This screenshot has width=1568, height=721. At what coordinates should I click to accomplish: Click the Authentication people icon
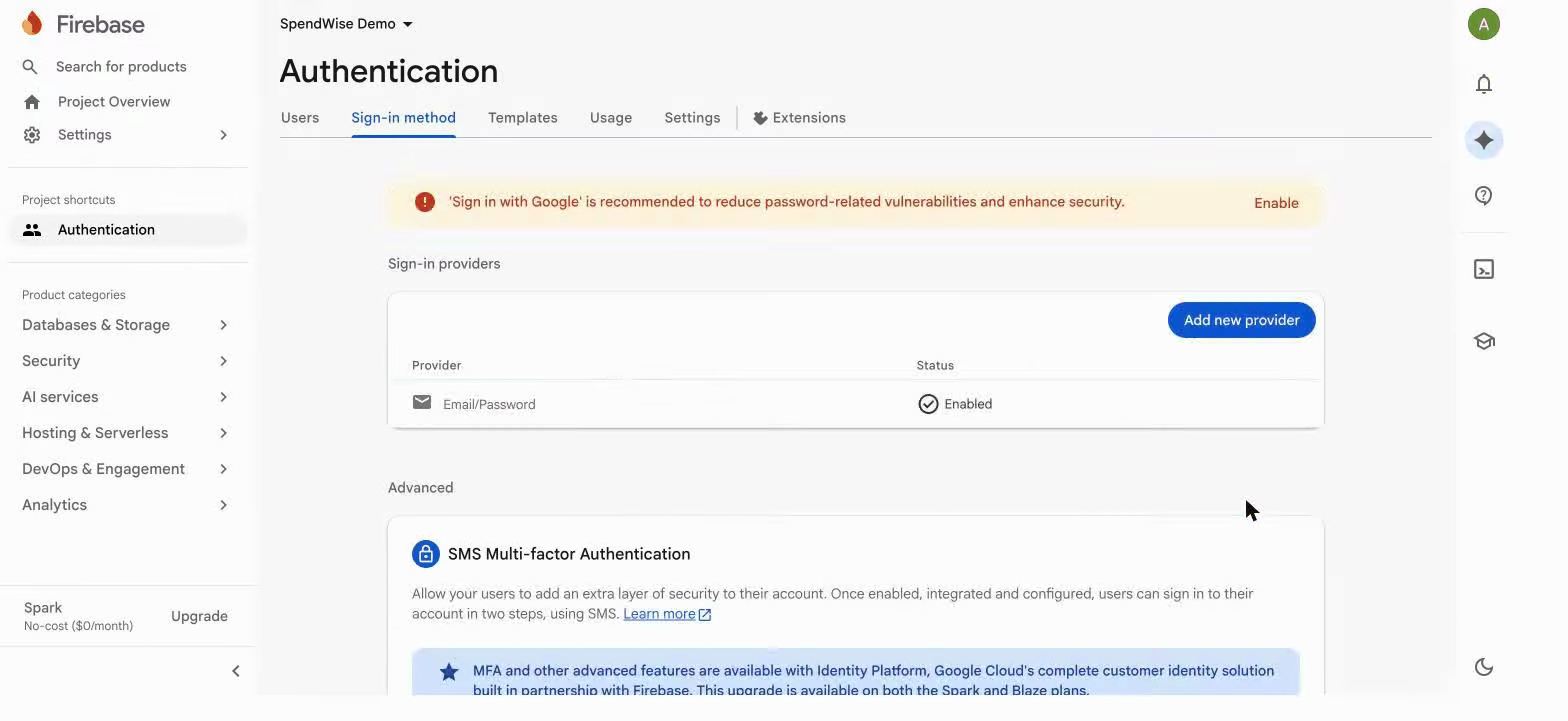tap(32, 230)
